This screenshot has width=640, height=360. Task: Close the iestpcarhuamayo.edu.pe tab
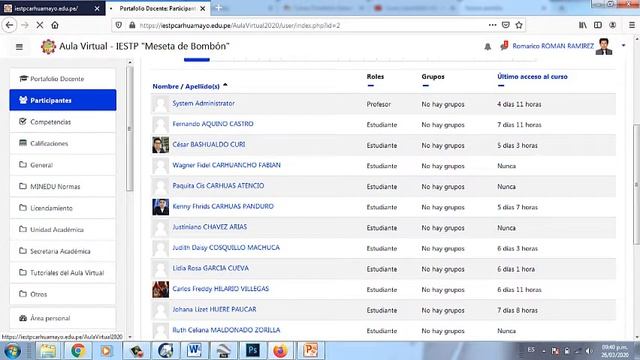[x=97, y=9]
